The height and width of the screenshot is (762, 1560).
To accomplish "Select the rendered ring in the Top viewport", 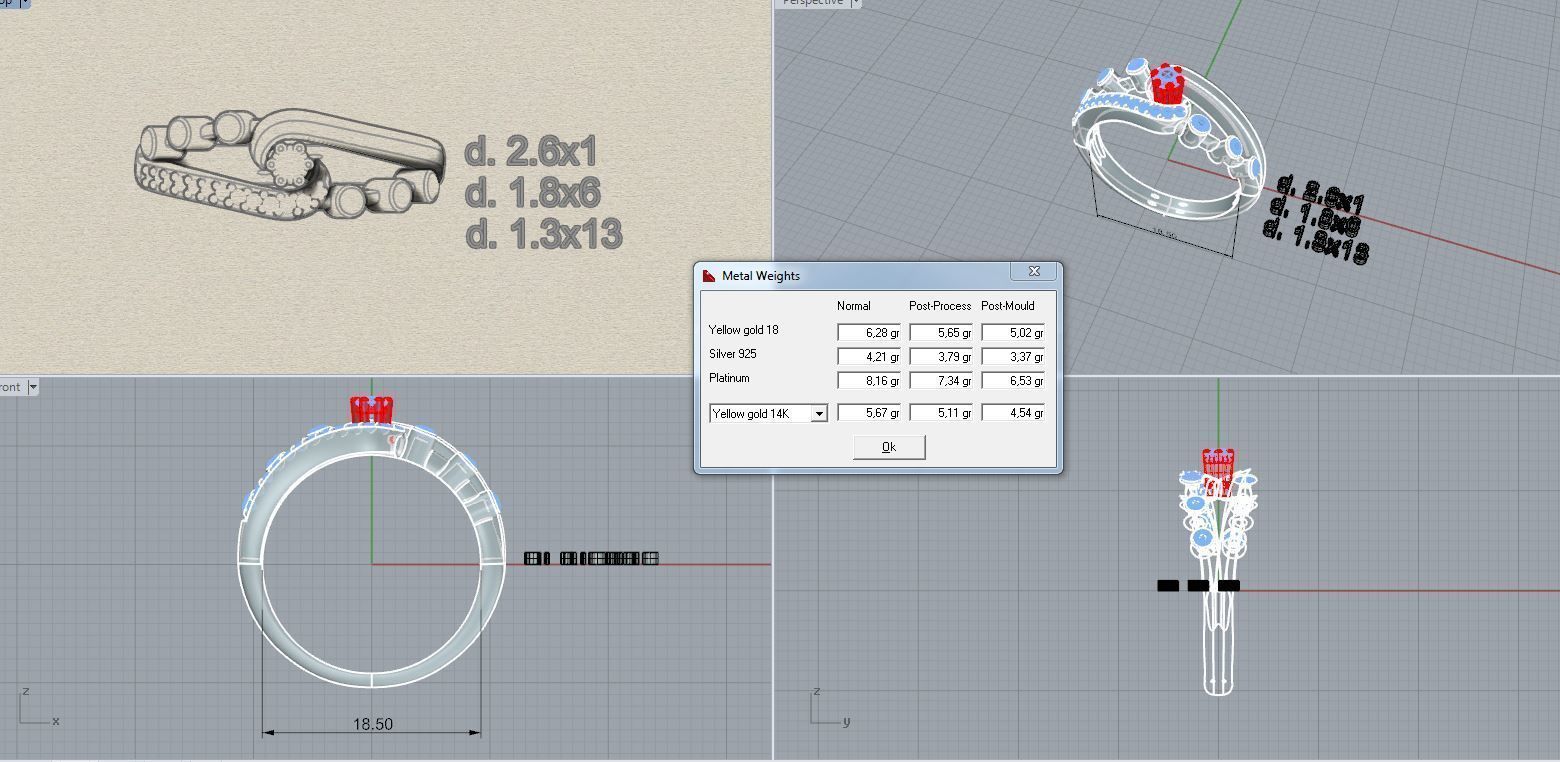I will tap(290, 165).
